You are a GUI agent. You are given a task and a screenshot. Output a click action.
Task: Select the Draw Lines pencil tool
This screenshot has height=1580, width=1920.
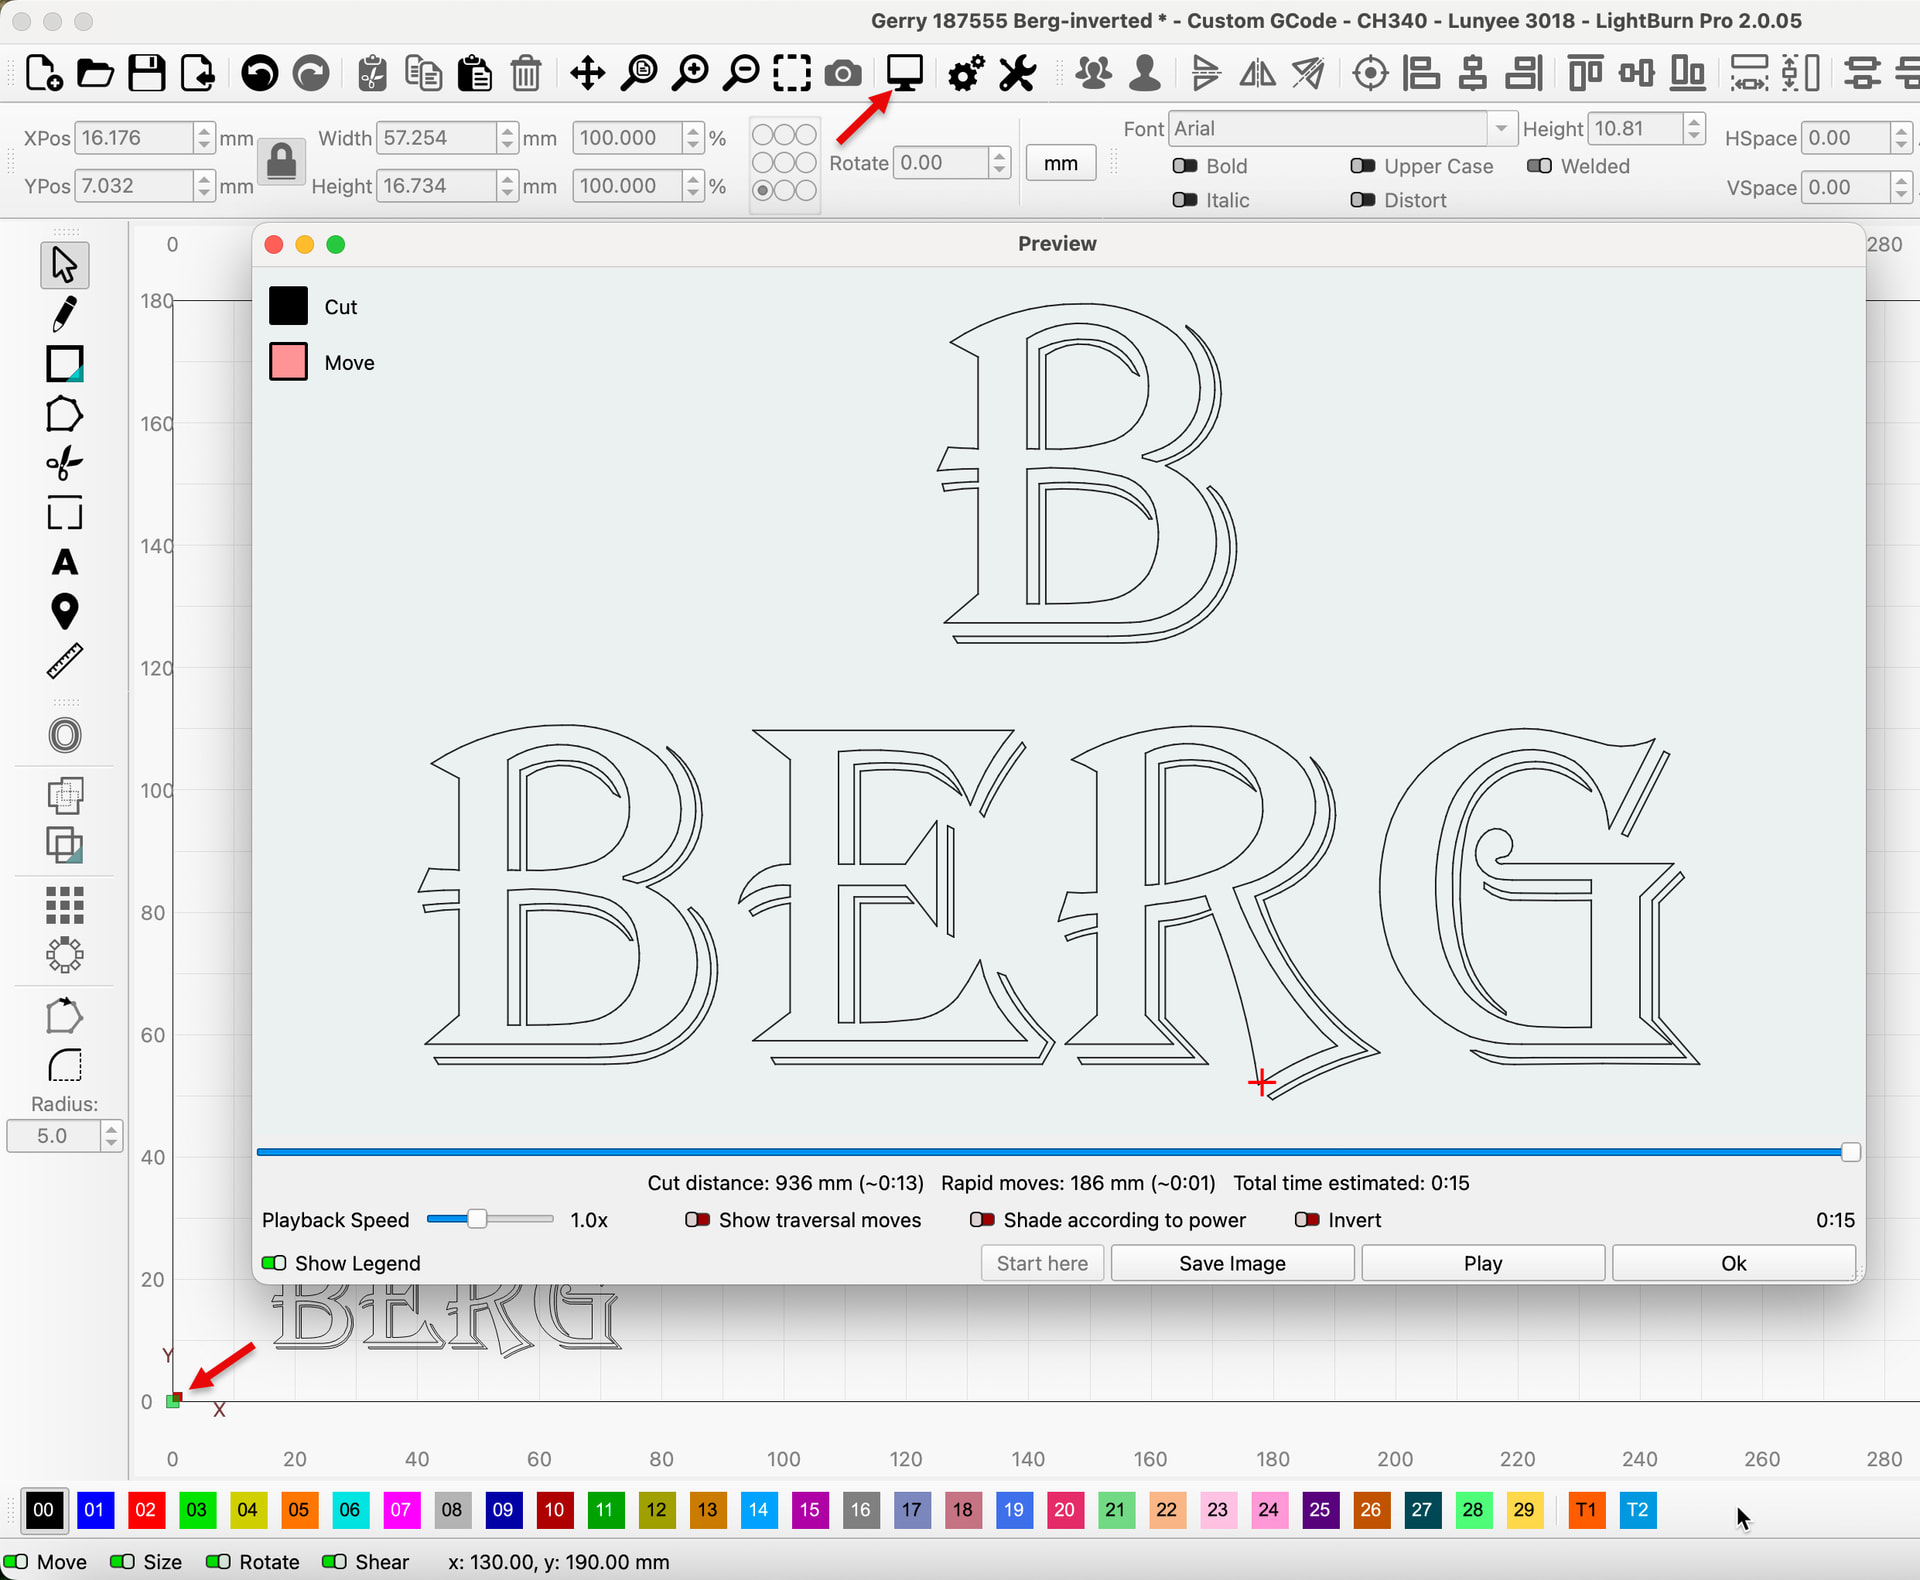point(64,314)
